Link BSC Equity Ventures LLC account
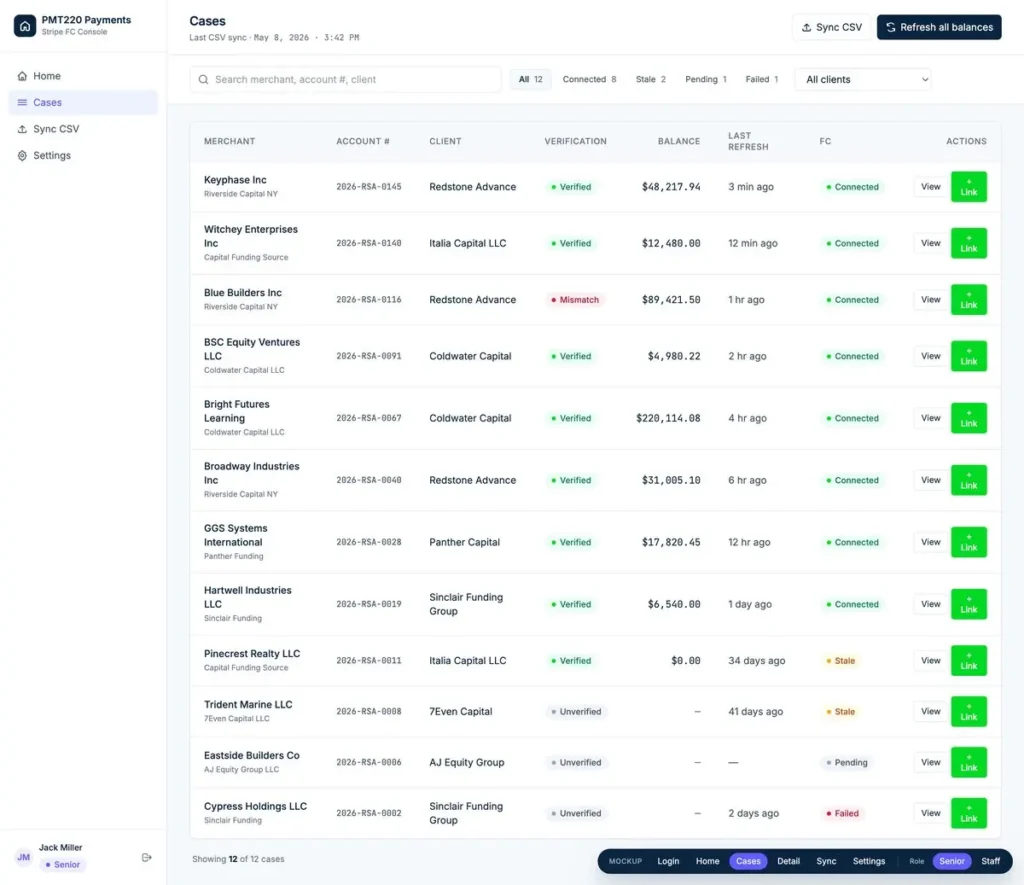Viewport: 1024px width, 885px height. coord(968,356)
